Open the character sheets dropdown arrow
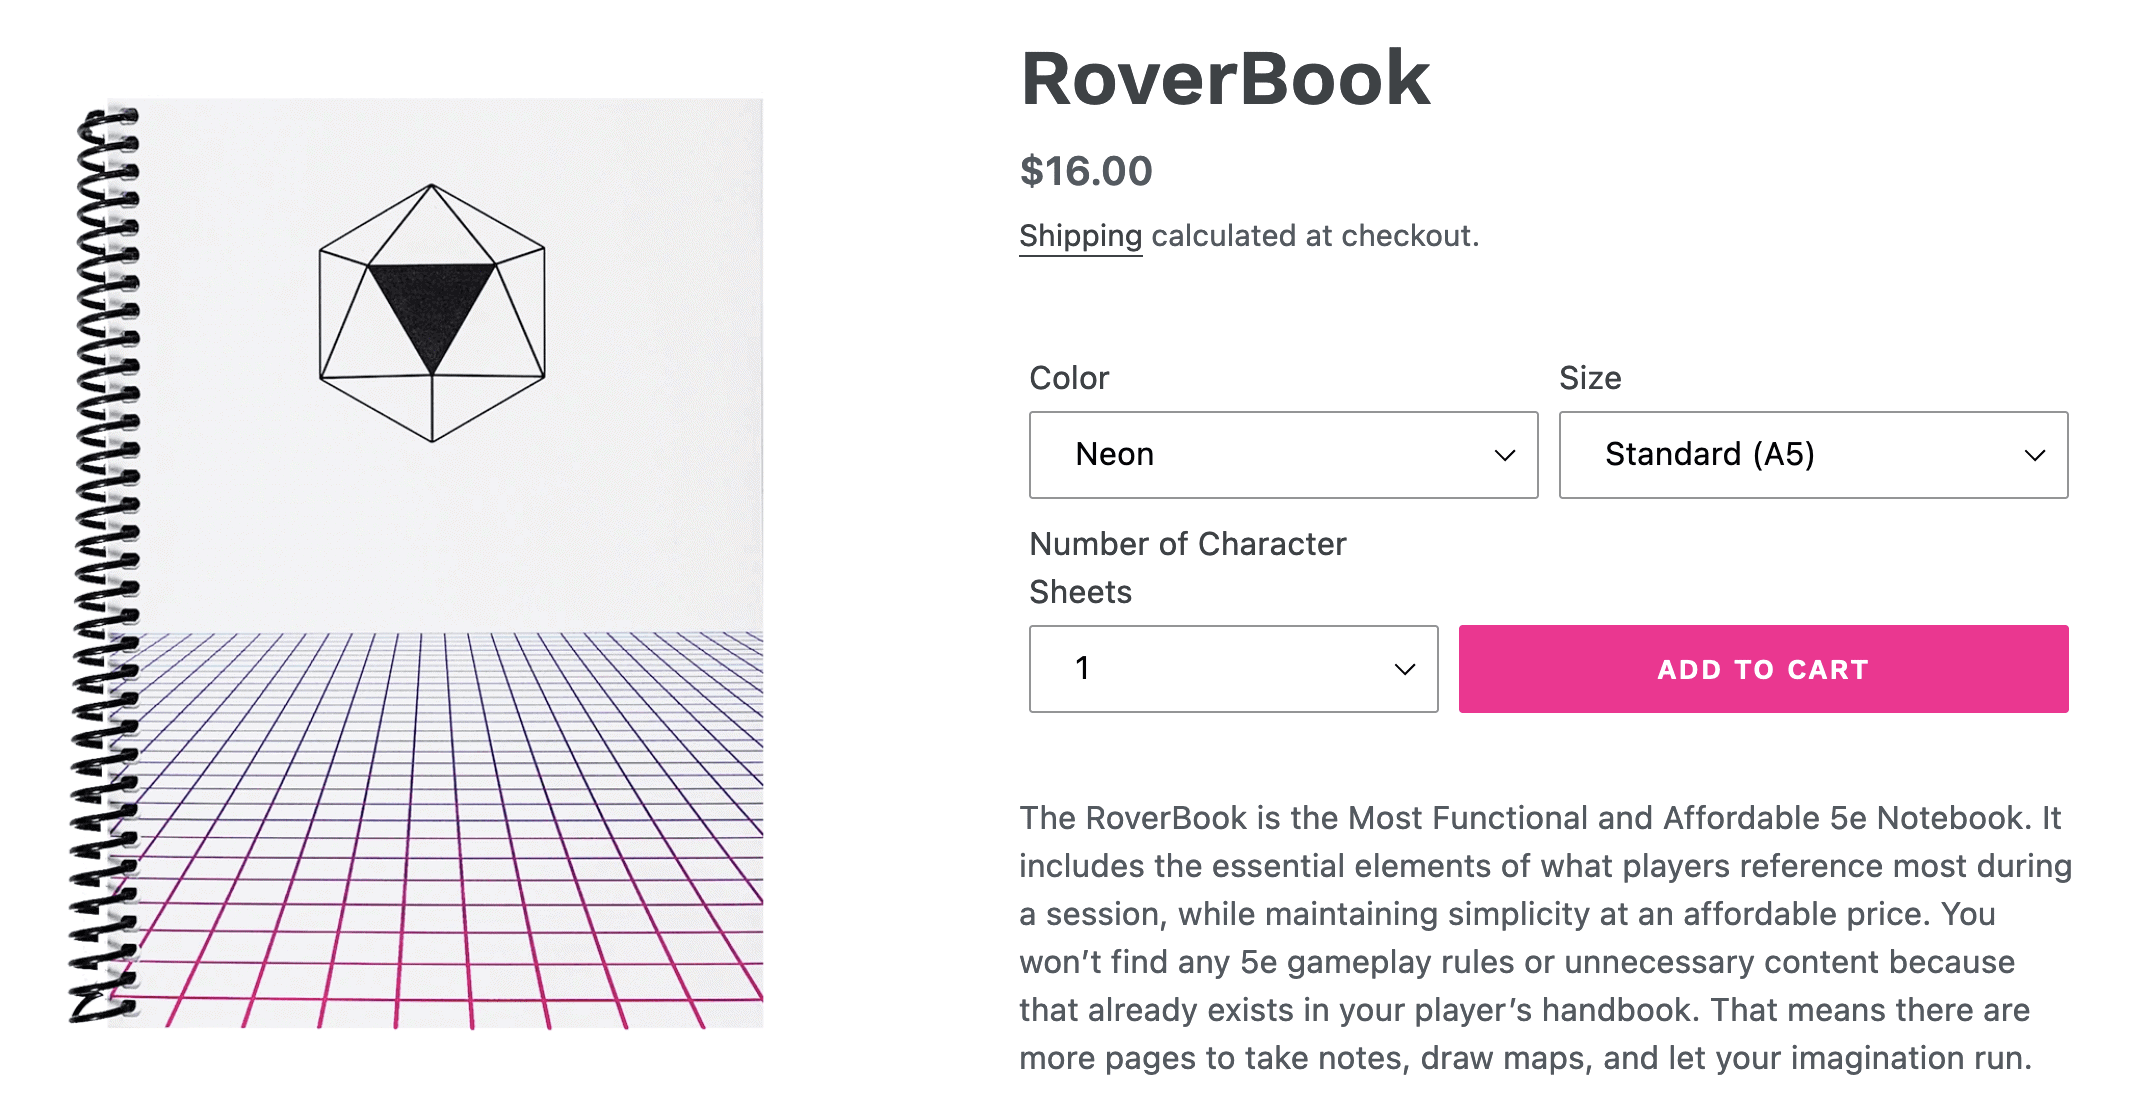 [x=1403, y=669]
